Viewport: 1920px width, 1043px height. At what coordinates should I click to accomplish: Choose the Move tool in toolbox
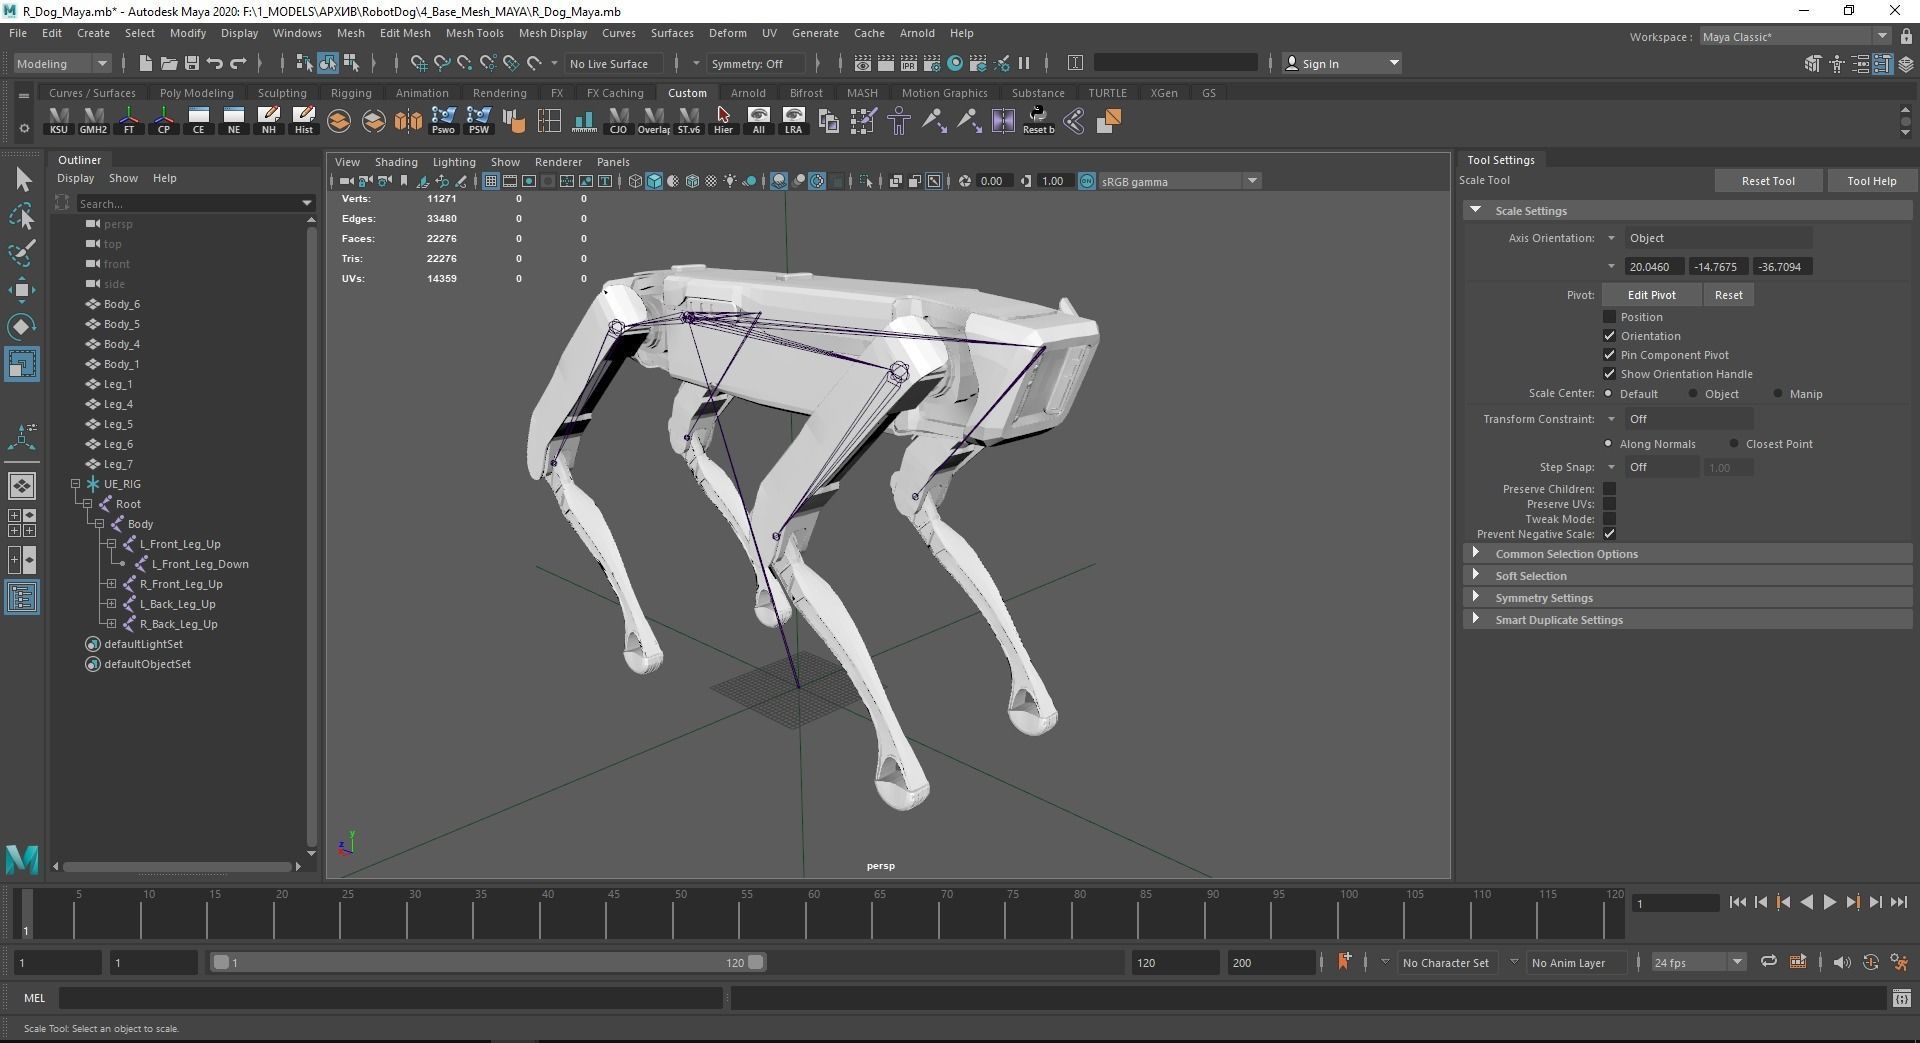(22, 290)
